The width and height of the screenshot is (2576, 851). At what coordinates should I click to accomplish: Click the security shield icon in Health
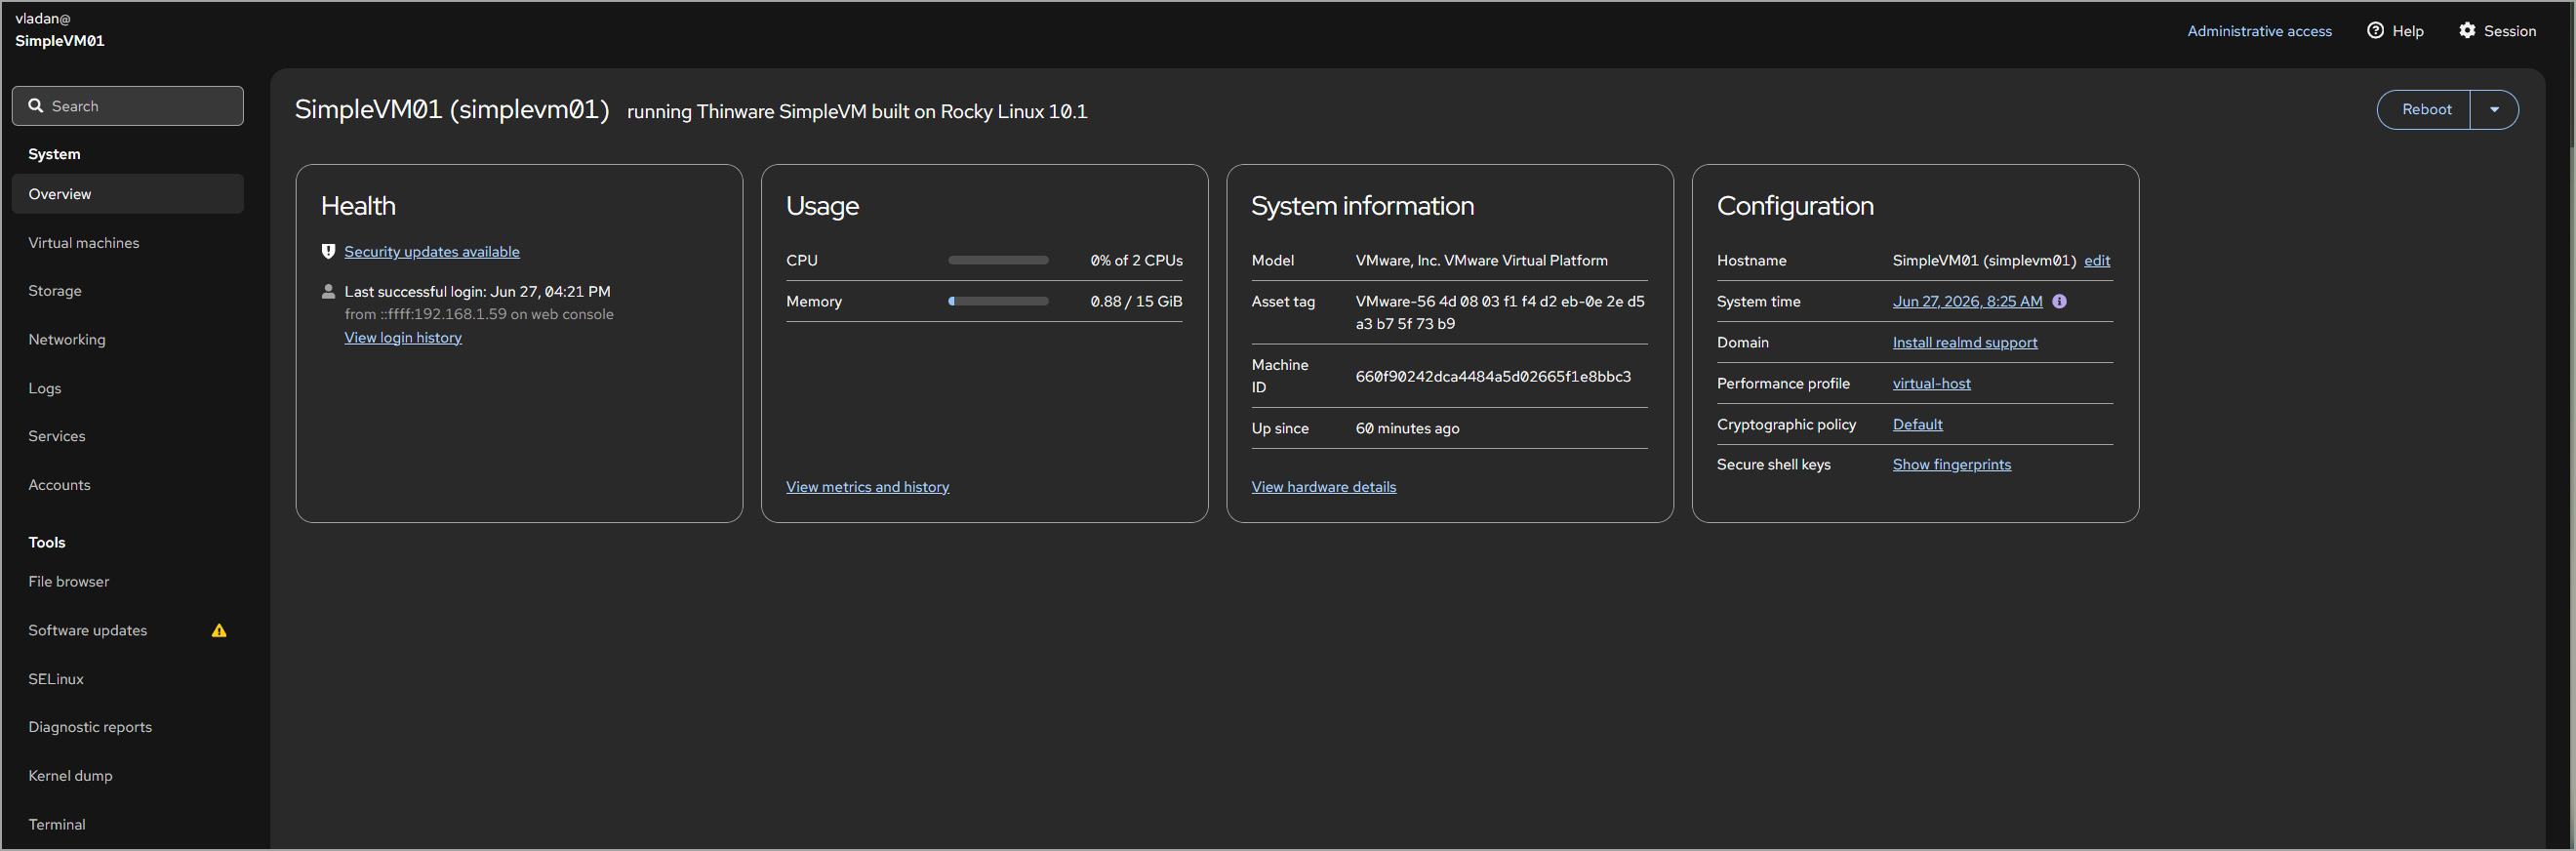click(x=328, y=252)
